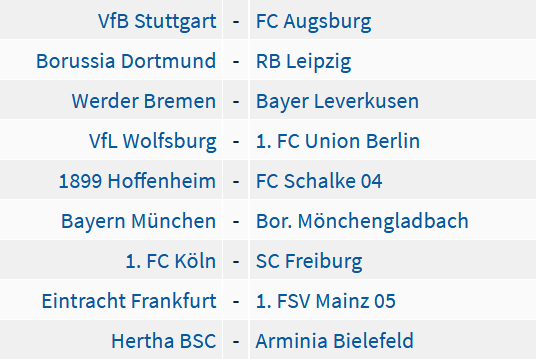
Task: Click the dash between Hertha and Bielefeld
Action: [236, 342]
